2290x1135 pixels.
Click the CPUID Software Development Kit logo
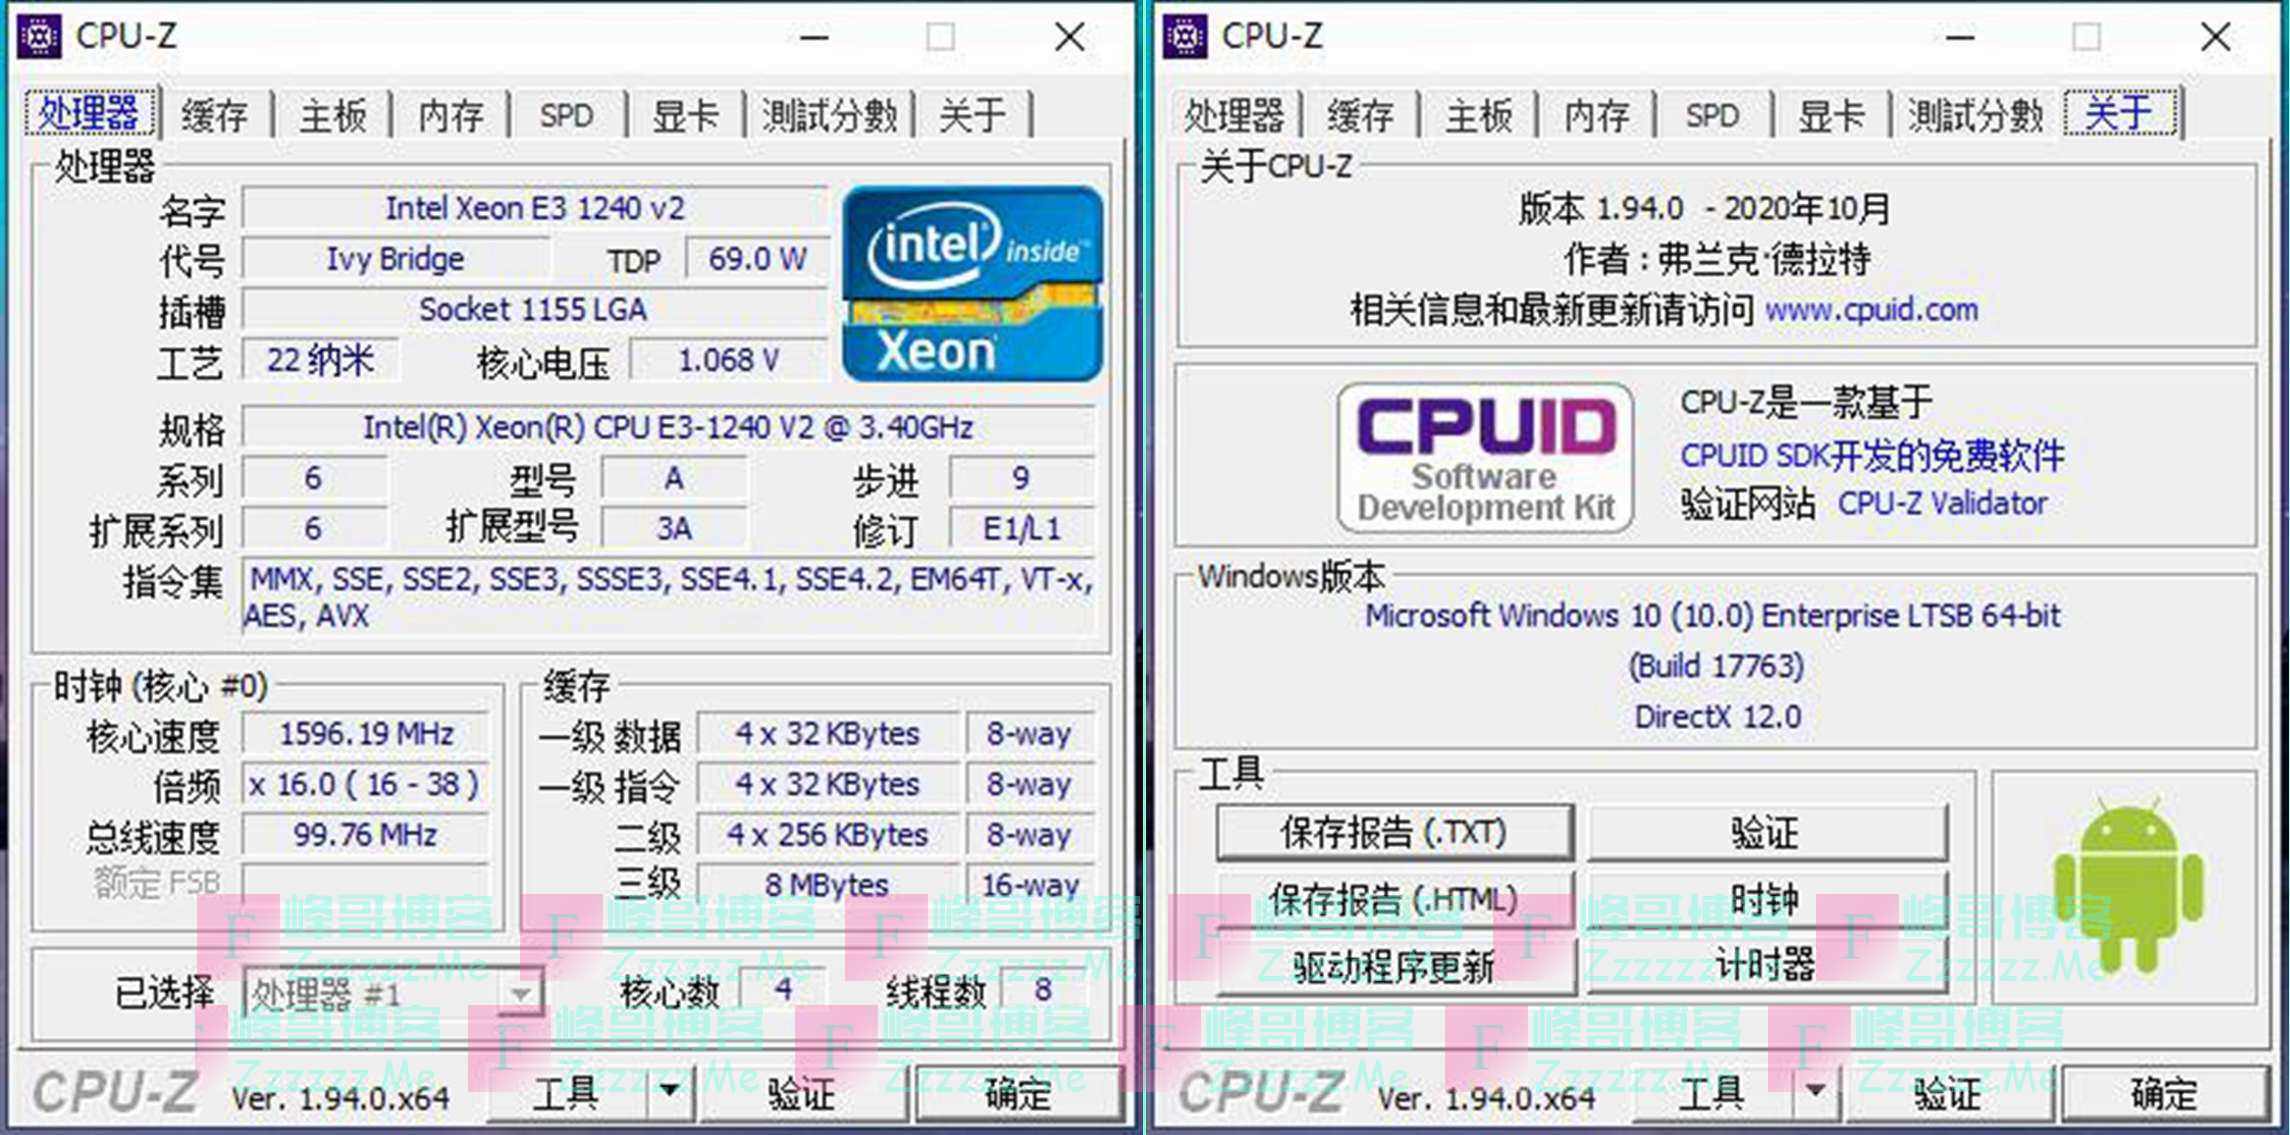point(1485,457)
